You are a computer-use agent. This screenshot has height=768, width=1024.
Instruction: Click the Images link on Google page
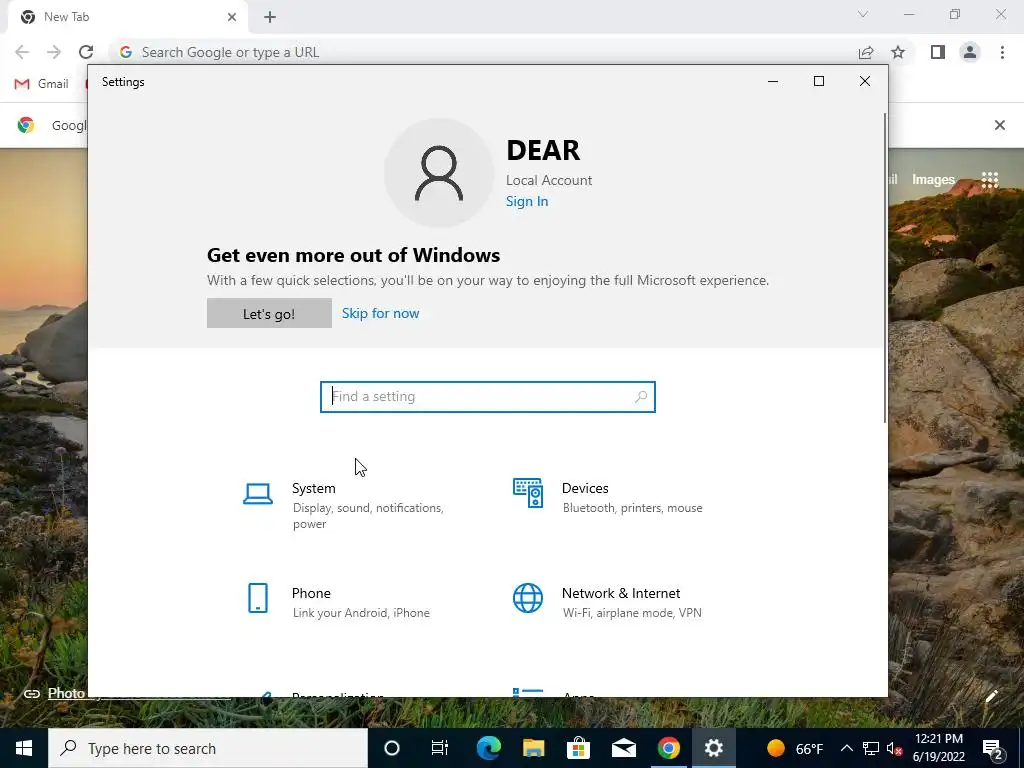[x=933, y=180]
